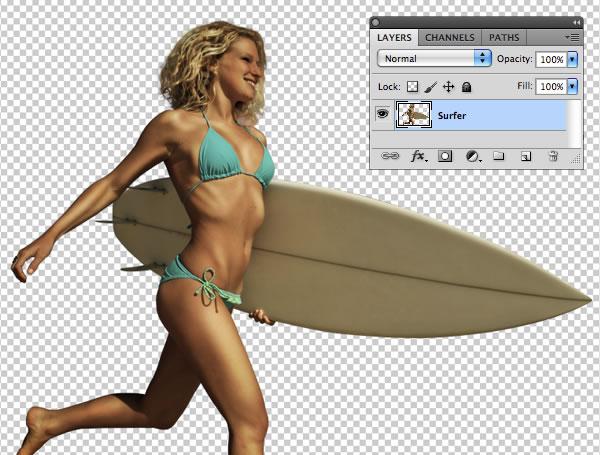Switch to the Layers tab
The image size is (600, 455).
(394, 38)
